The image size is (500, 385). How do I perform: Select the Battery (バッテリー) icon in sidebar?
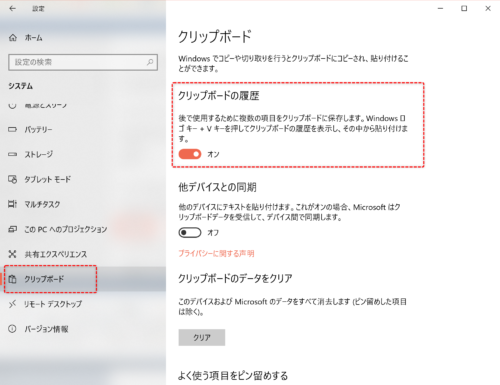point(12,129)
